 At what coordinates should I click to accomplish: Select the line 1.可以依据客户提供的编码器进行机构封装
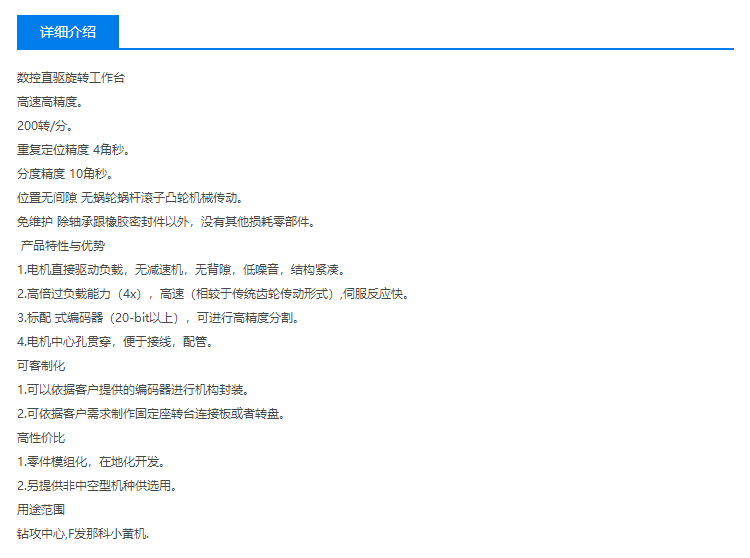133,390
